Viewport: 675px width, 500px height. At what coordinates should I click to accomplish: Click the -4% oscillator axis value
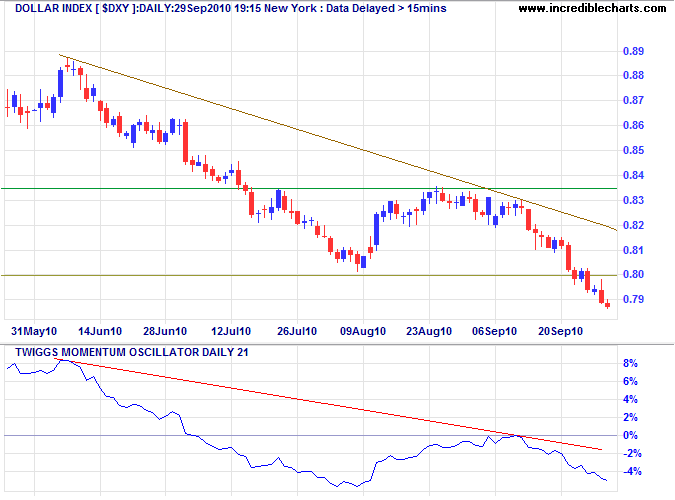(x=632, y=472)
